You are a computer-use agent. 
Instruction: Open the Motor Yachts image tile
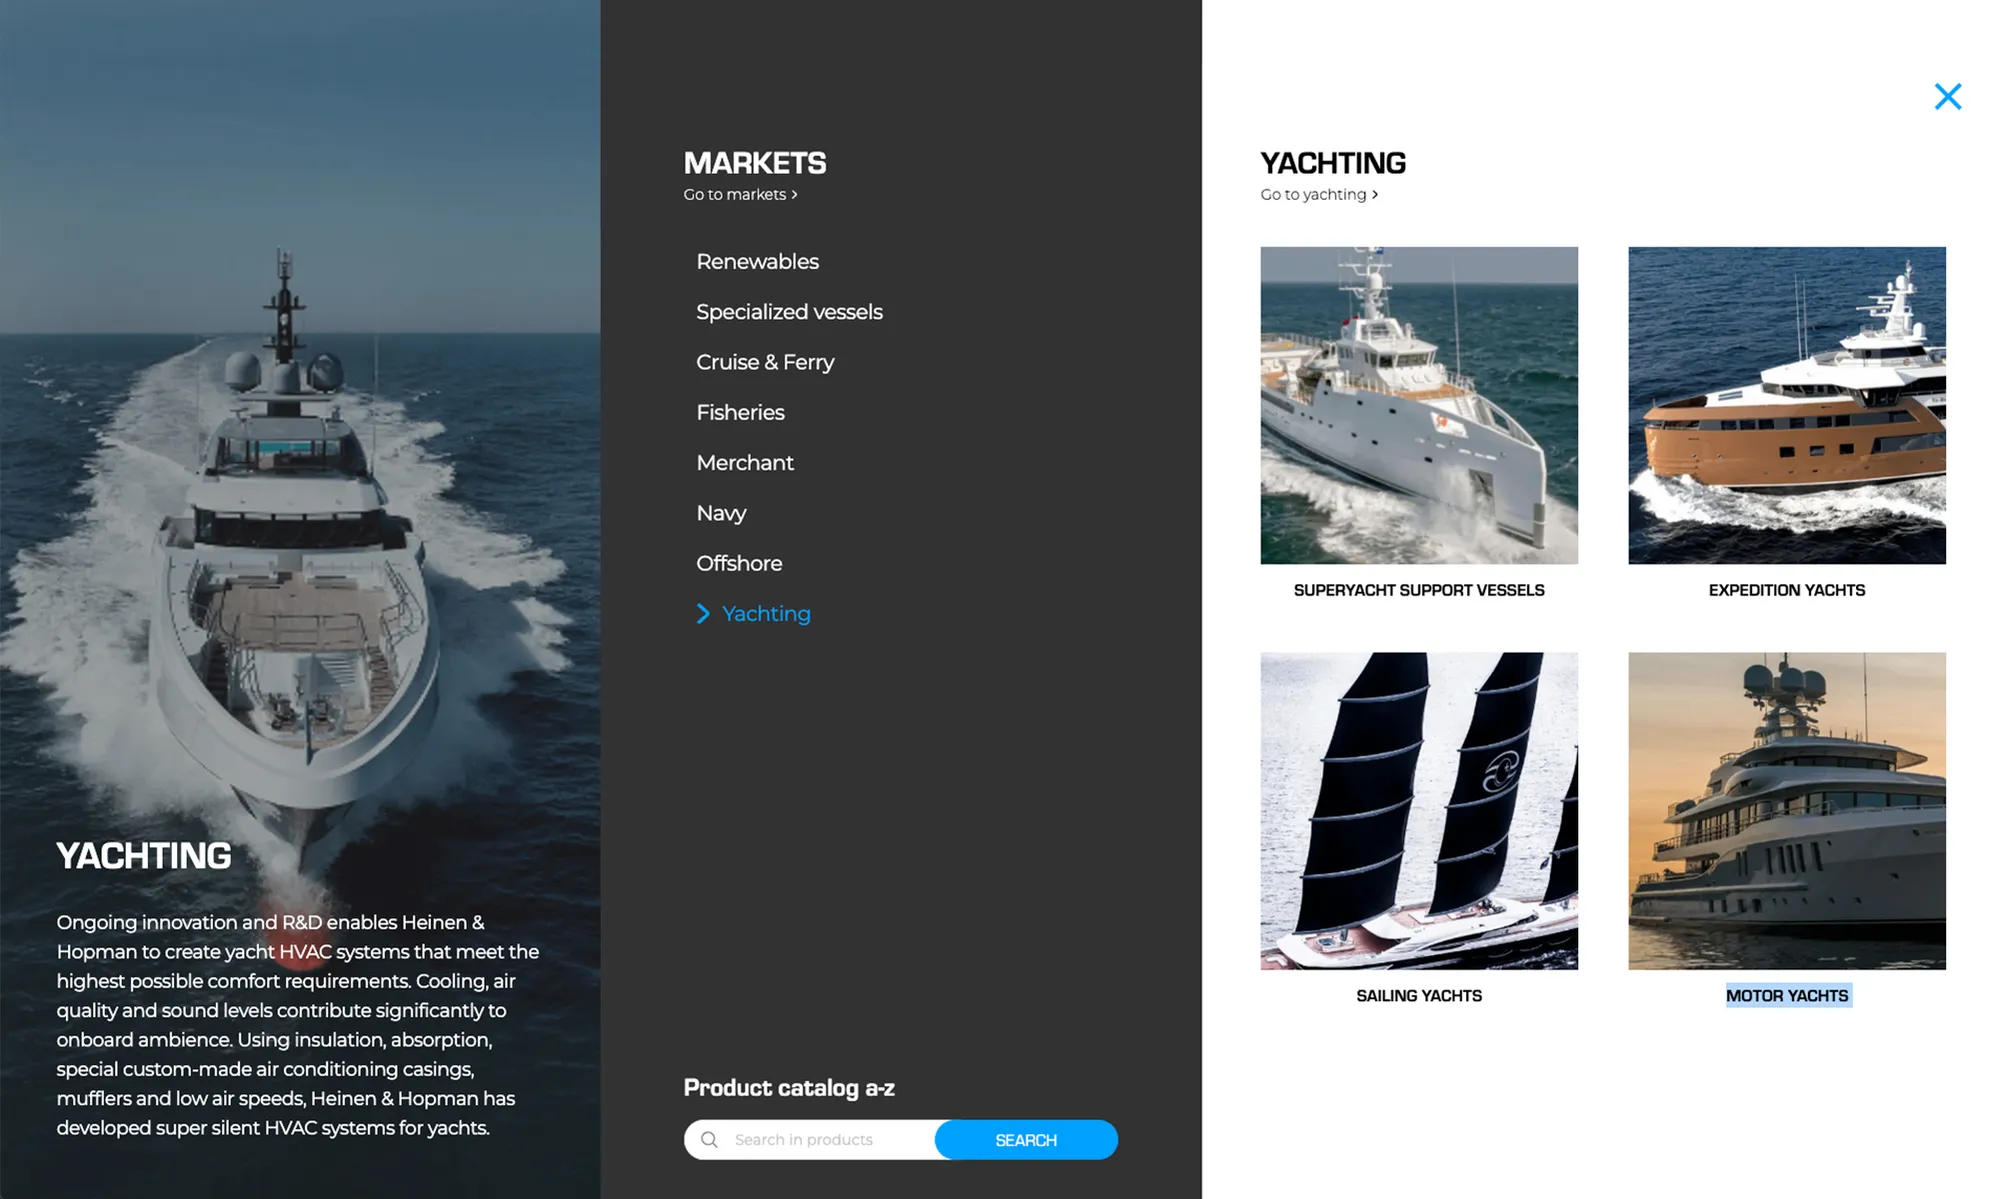click(x=1787, y=811)
